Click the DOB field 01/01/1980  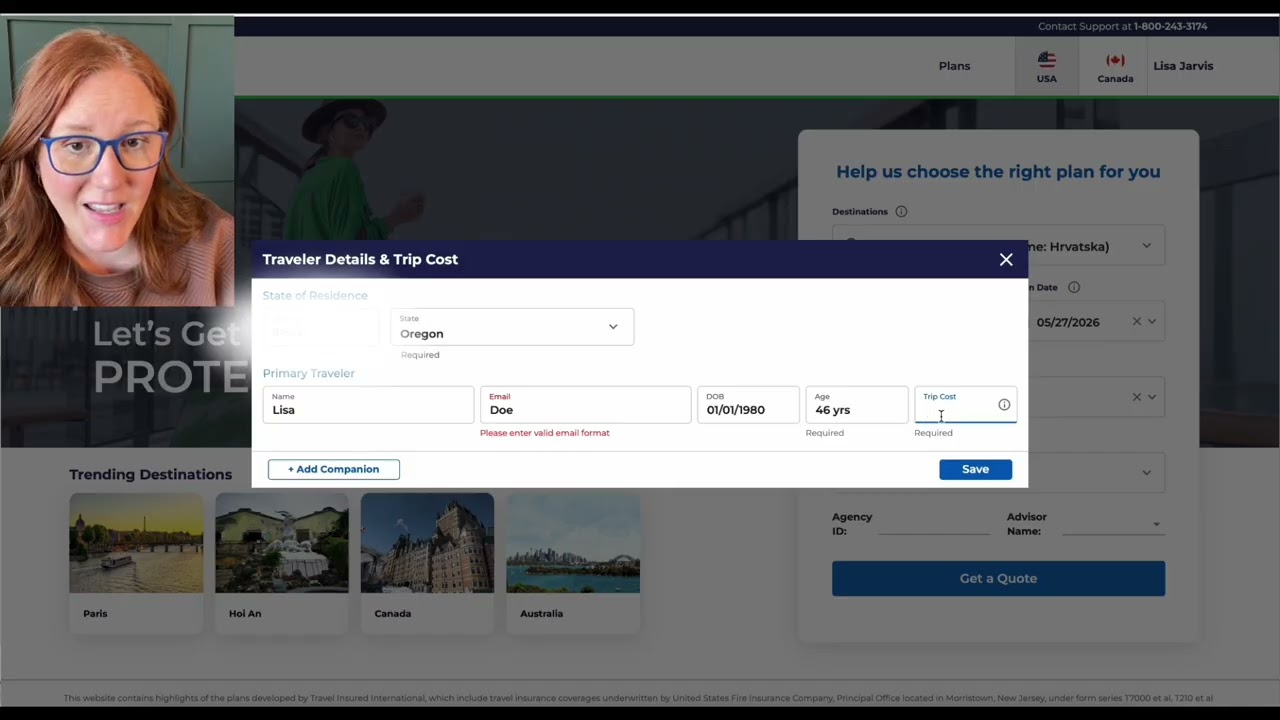pyautogui.click(x=748, y=405)
